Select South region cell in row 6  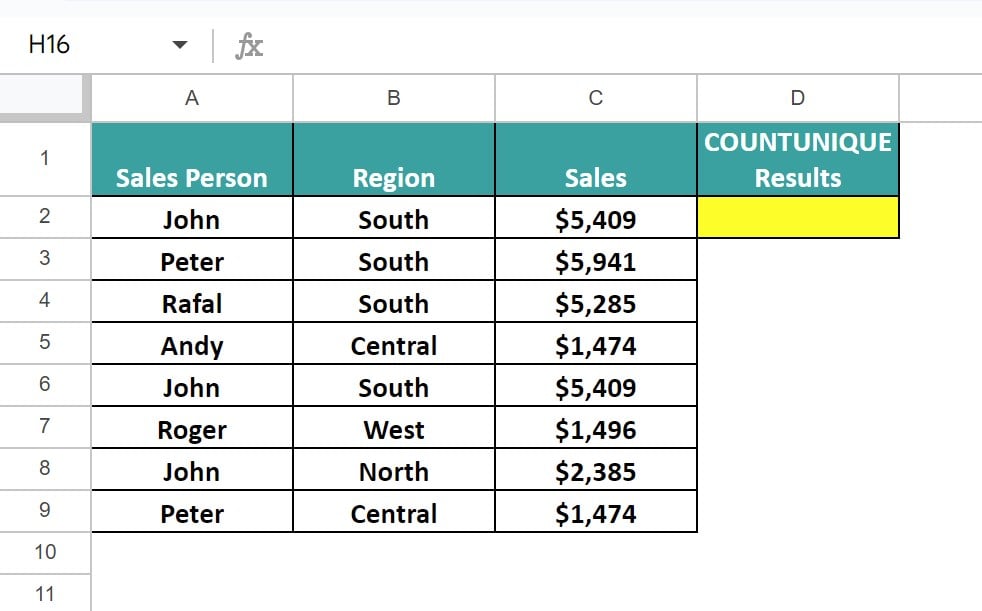[x=394, y=385]
